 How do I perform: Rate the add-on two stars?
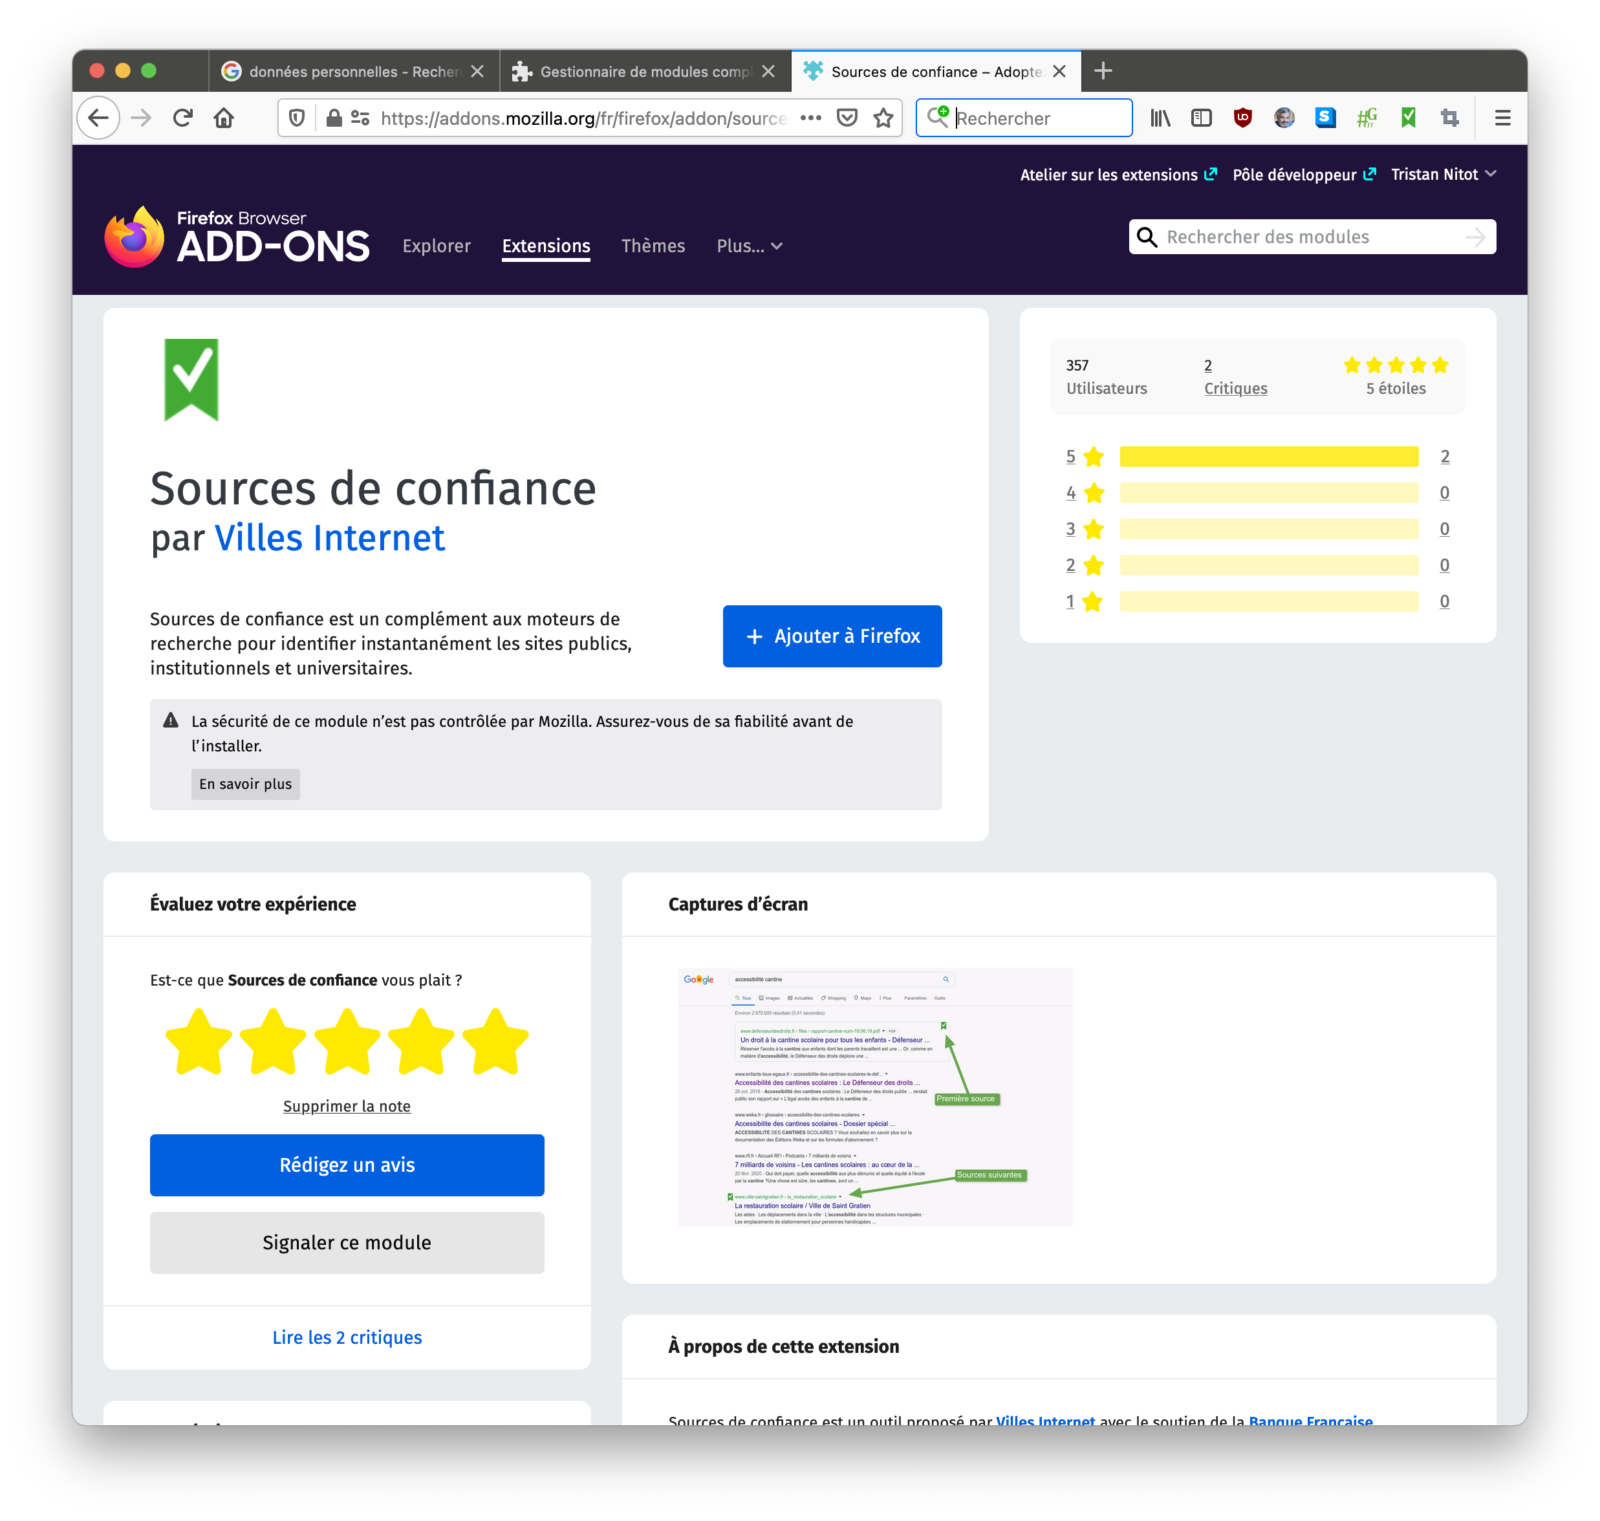pos(273,1042)
